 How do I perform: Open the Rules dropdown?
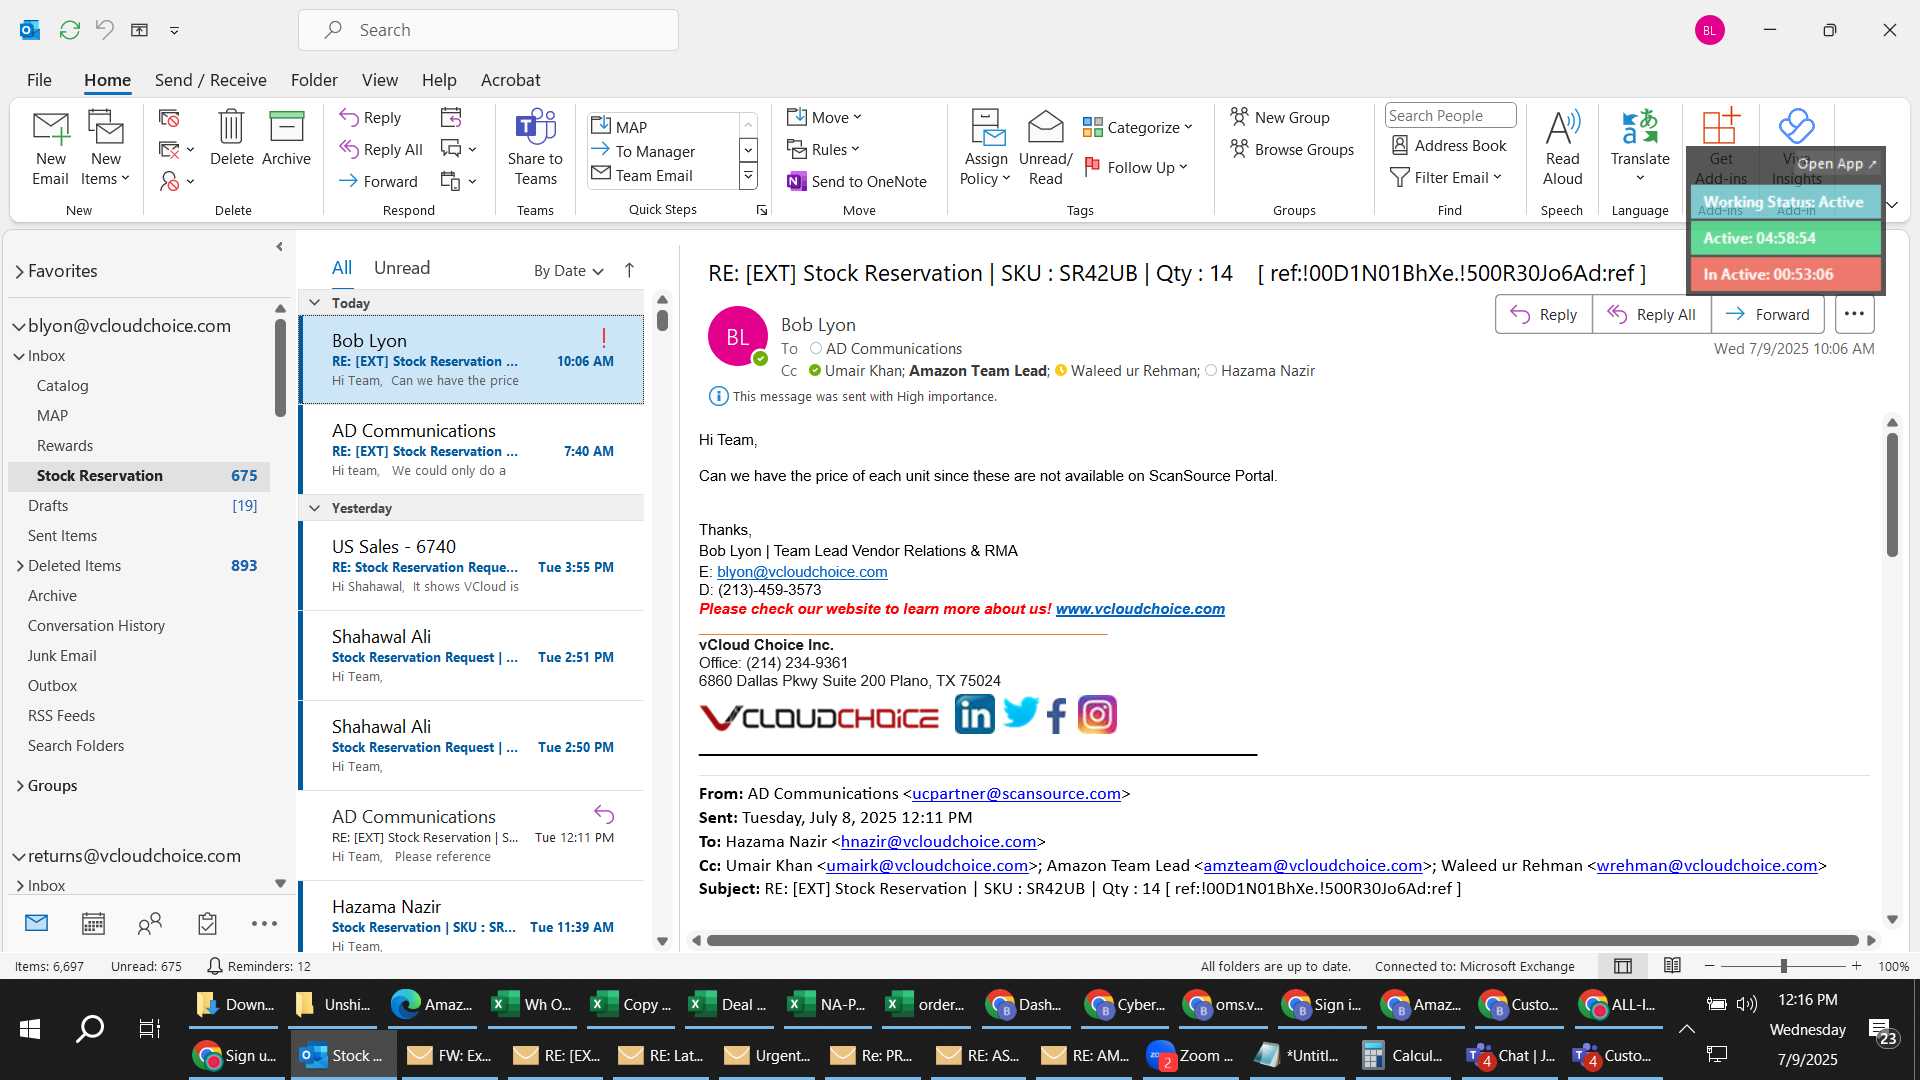coord(823,149)
